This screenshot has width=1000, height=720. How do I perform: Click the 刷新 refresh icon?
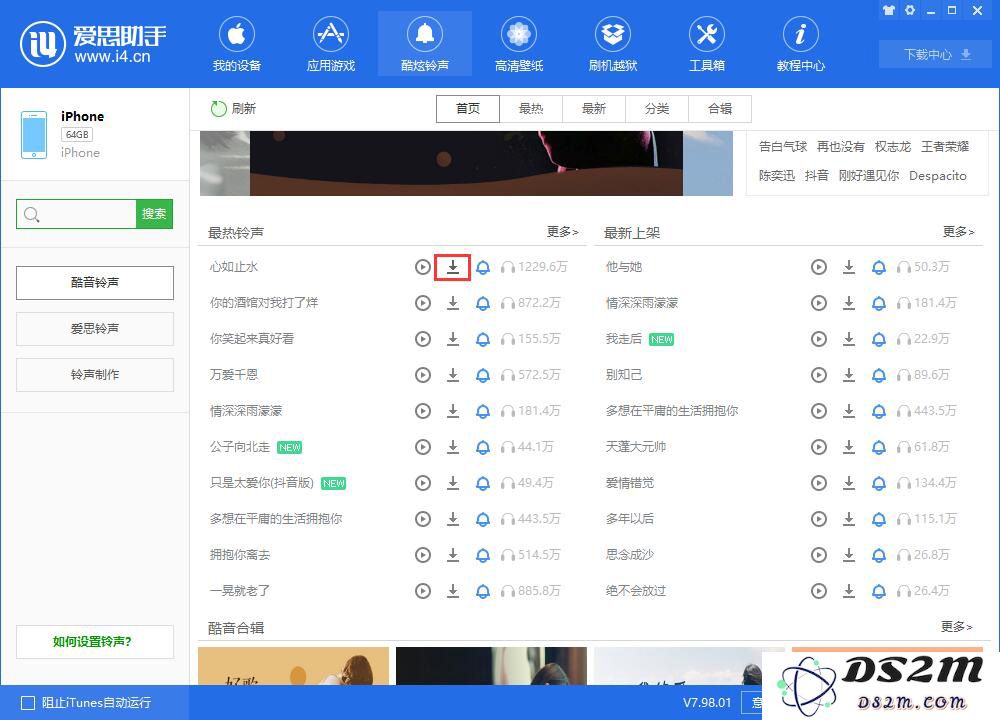click(x=219, y=108)
